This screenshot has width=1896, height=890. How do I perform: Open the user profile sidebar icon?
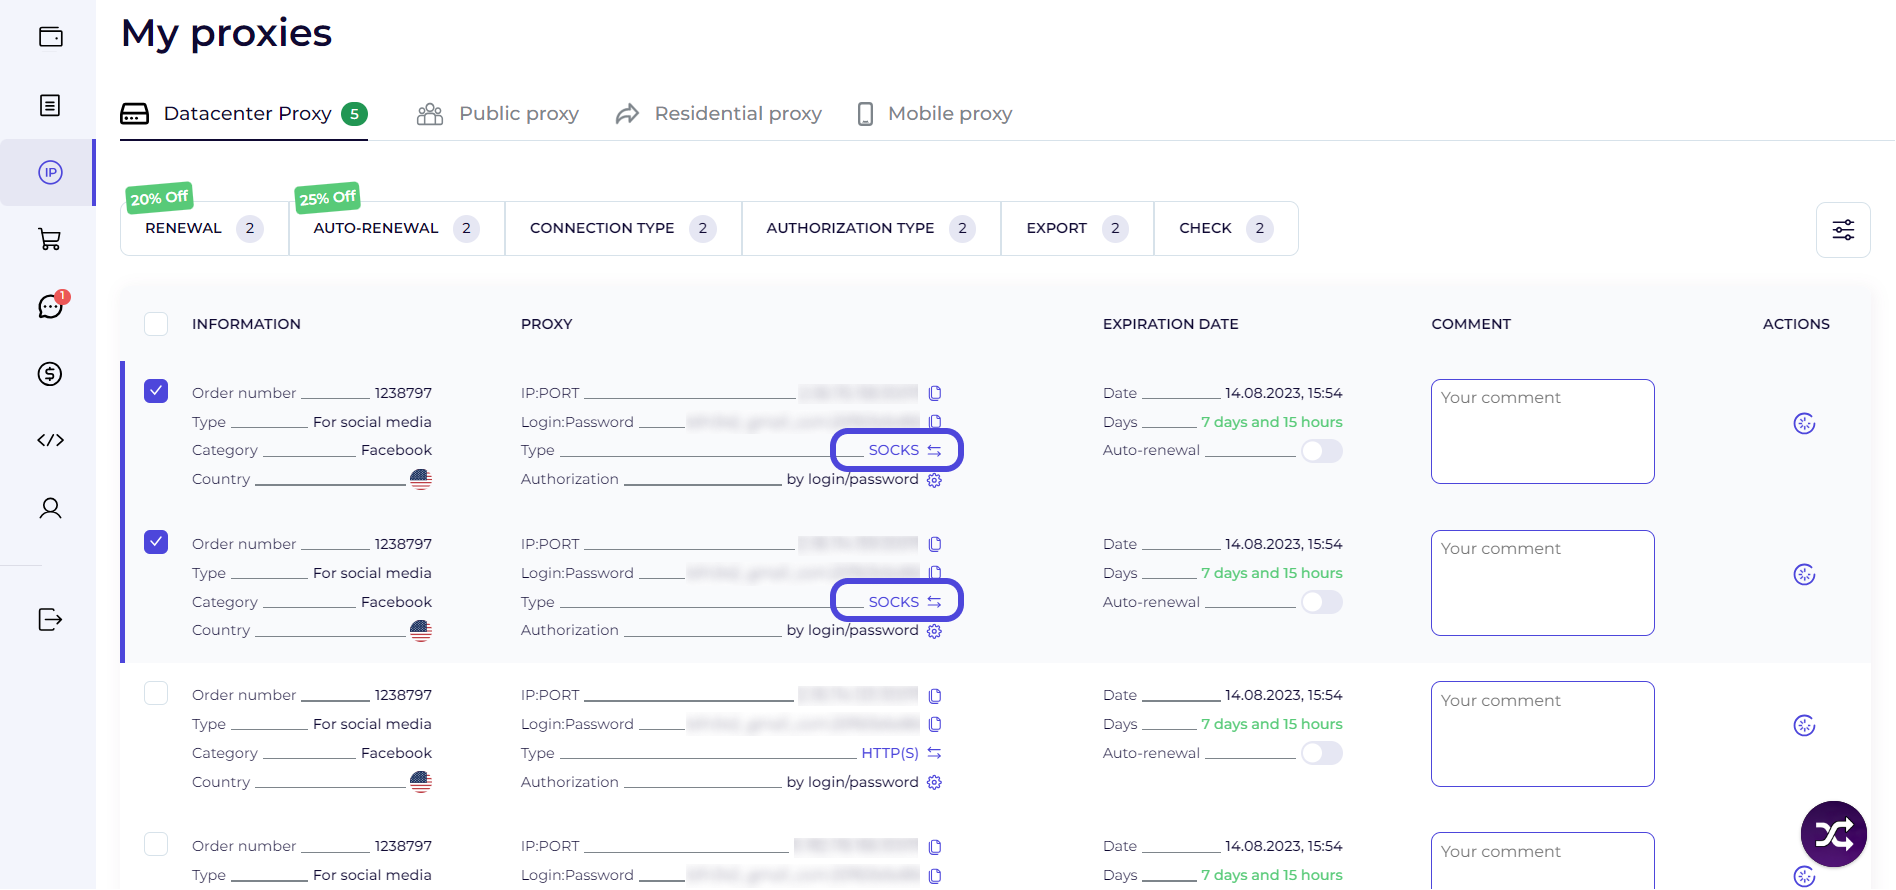pyautogui.click(x=50, y=508)
